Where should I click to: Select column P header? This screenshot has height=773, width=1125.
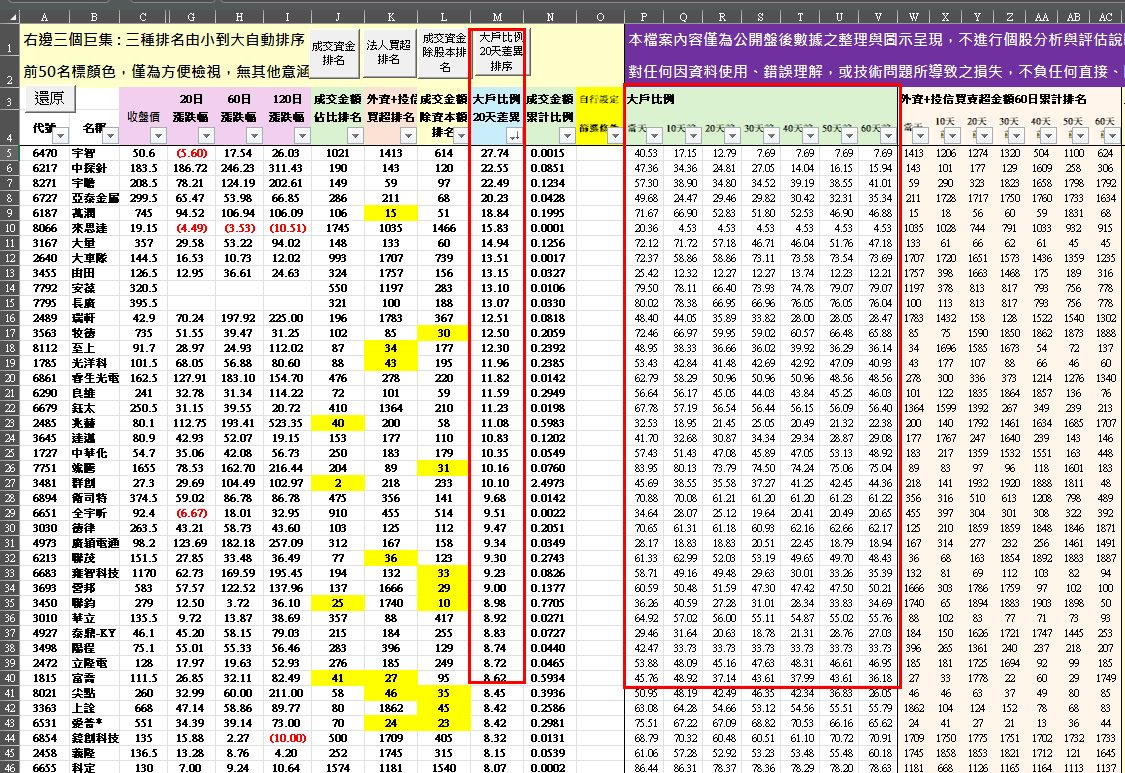pos(644,17)
